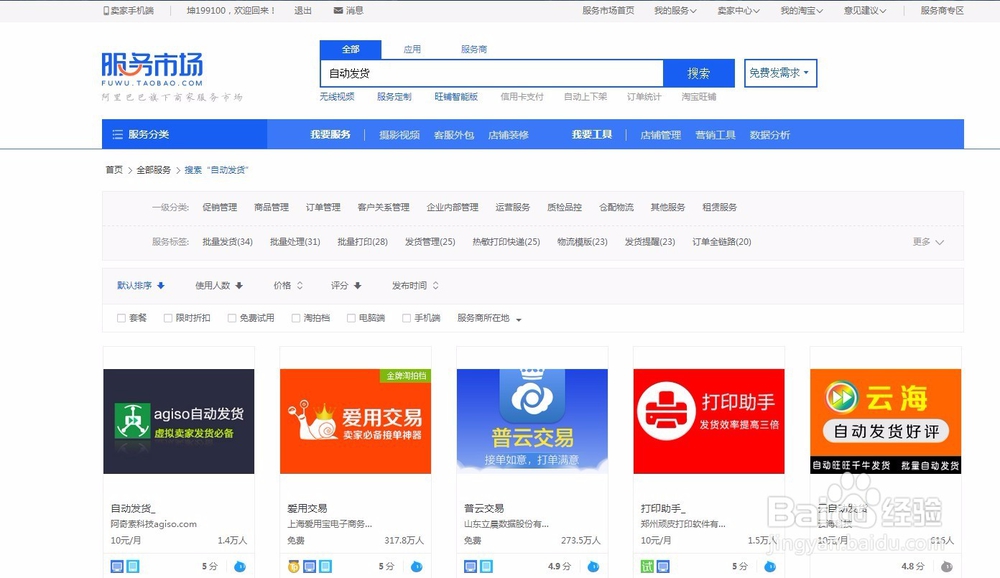Open 客服外包 in the blue nav bar

(x=454, y=135)
